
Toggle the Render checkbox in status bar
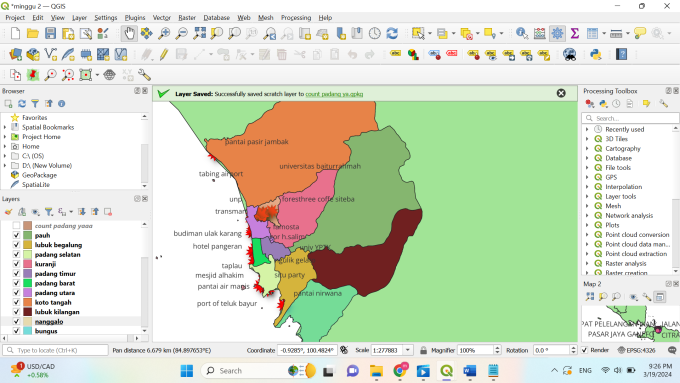pyautogui.click(x=584, y=350)
